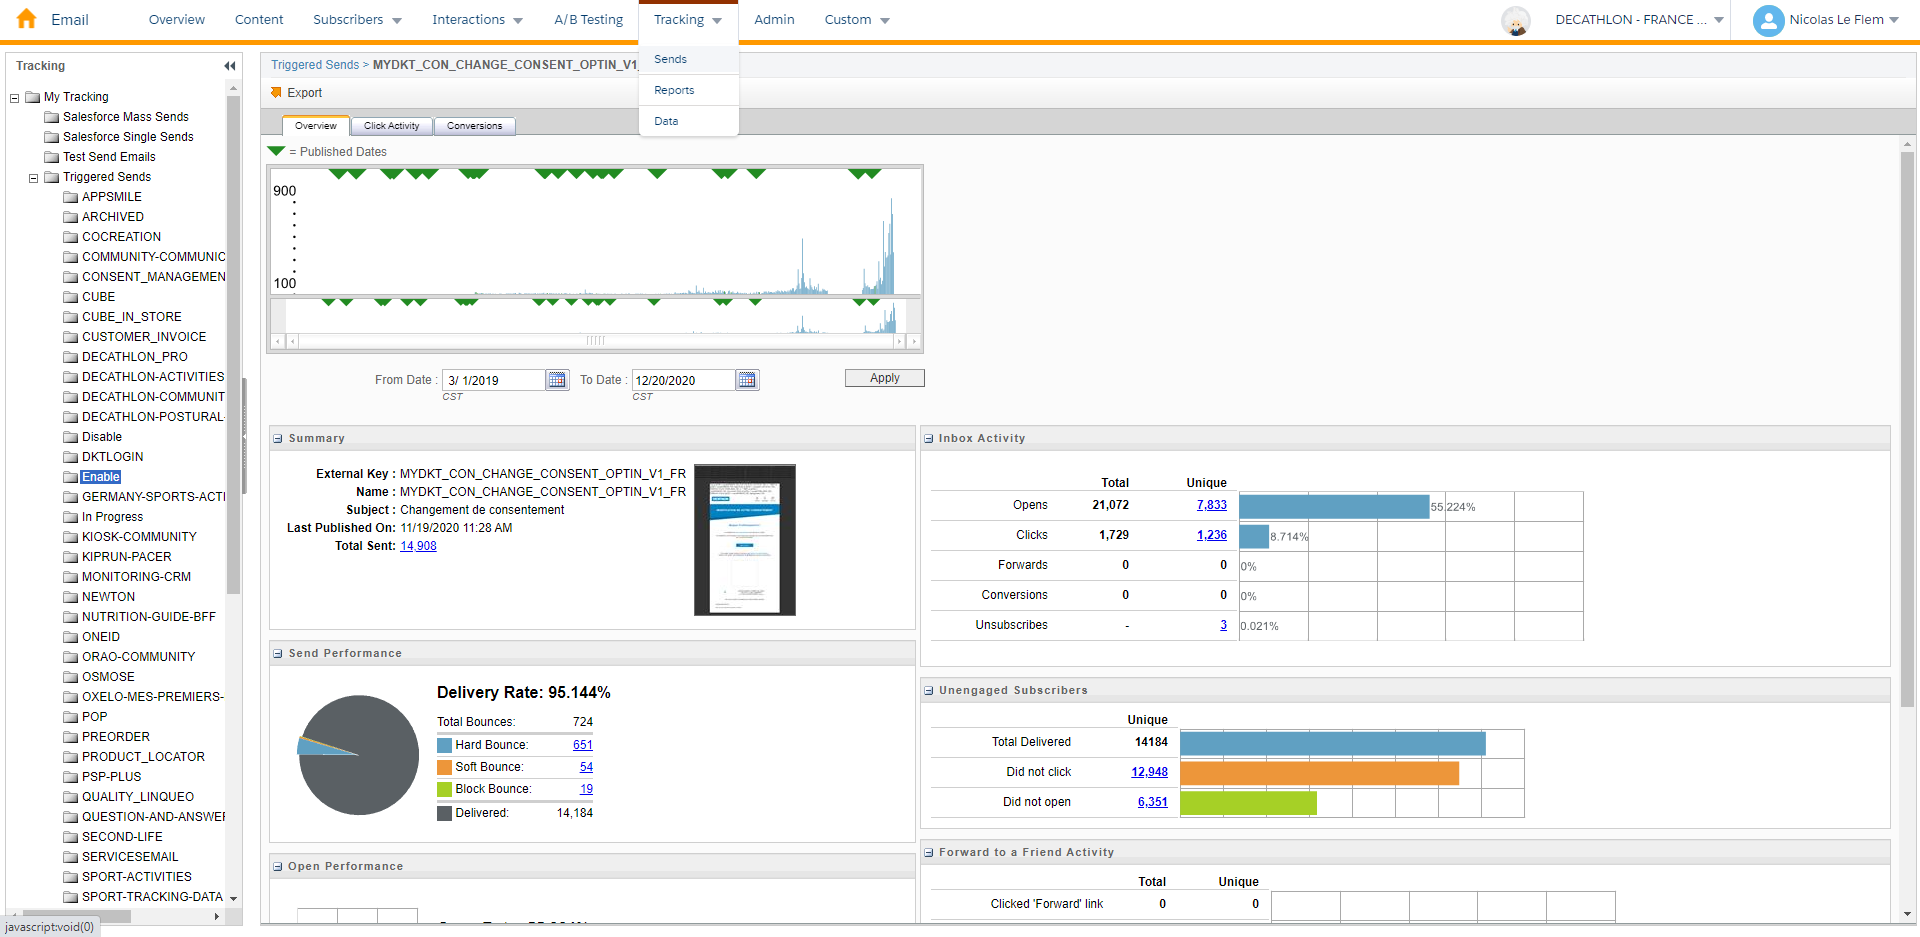Viewport: 1920px width, 937px height.
Task: Select Data from Tracking menu
Action: (689, 121)
